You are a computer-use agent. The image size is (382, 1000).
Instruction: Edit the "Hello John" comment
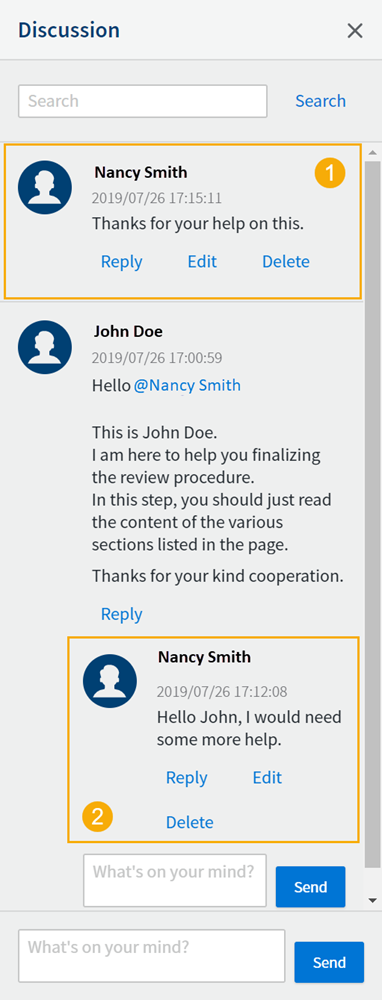[x=267, y=777]
